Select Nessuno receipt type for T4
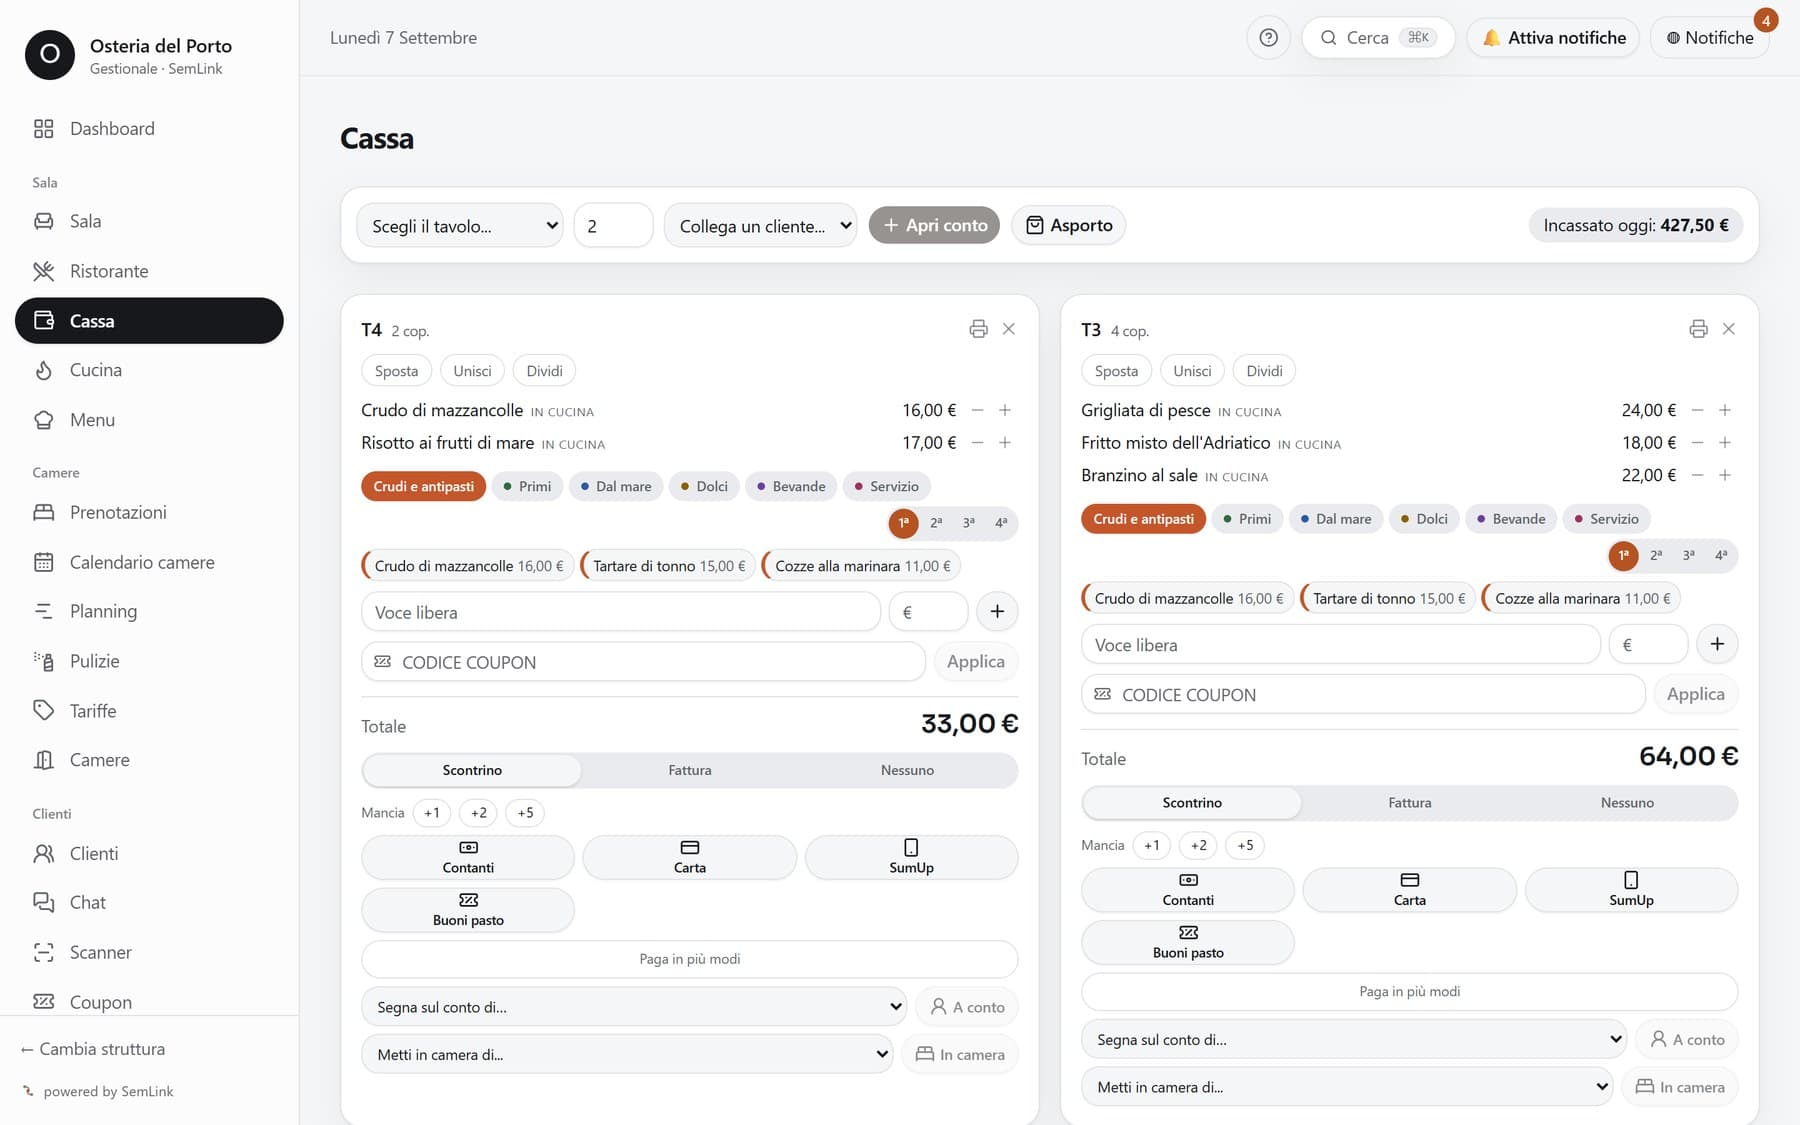 907,770
